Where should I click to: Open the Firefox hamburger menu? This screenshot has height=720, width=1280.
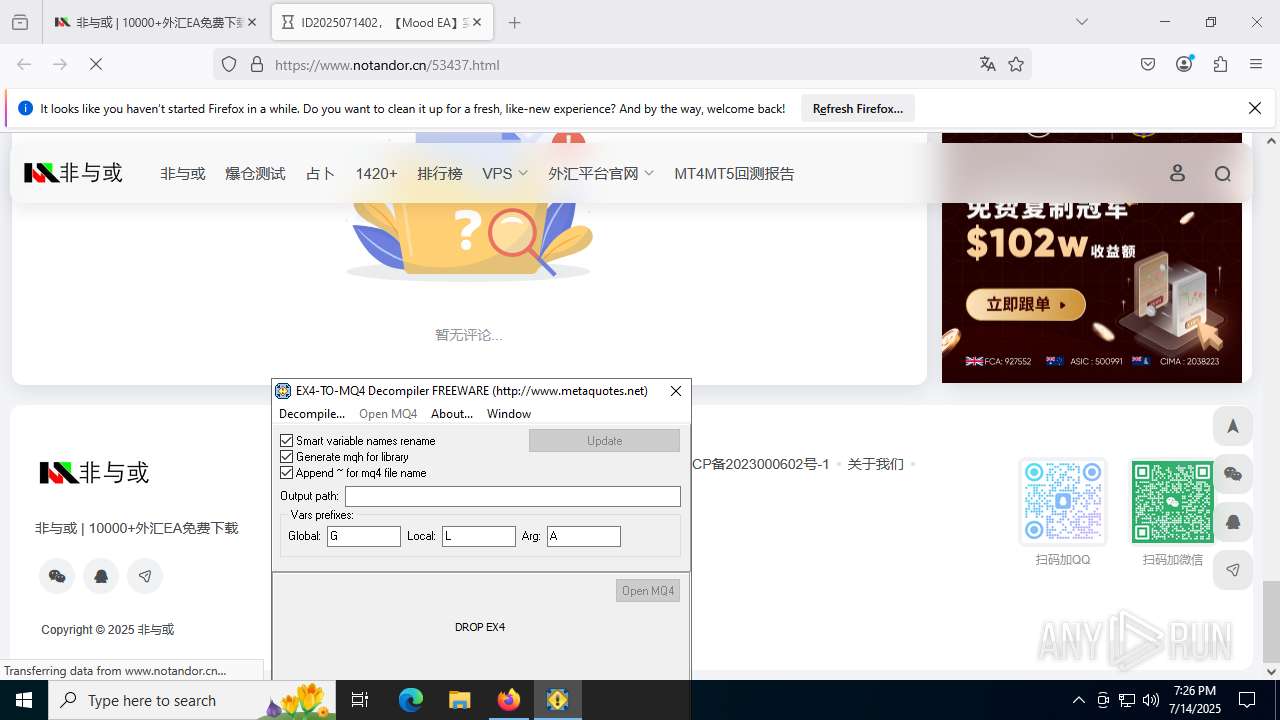[1256, 64]
